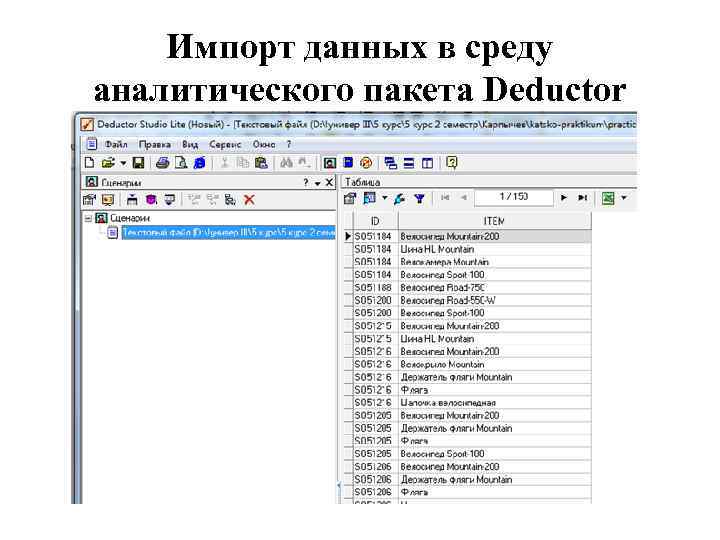
Task: Click the purple Processing wizard icon
Action: point(151,200)
